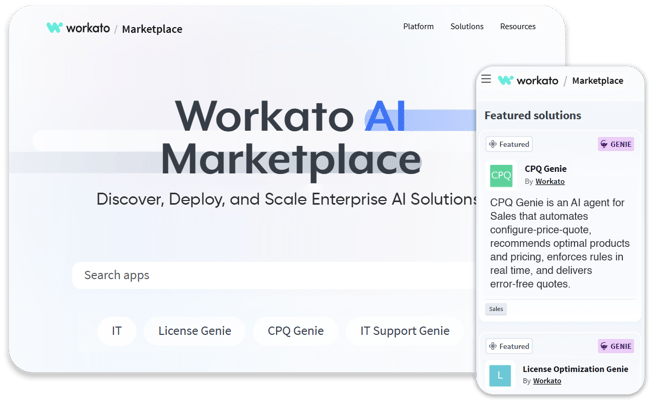
Task: Focus the Search apps field
Action: pyautogui.click(x=274, y=275)
